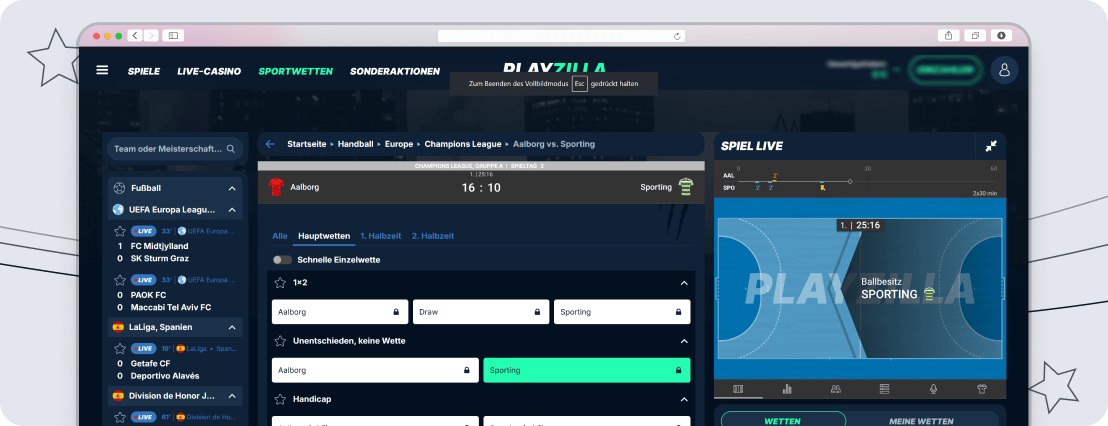Image resolution: width=1108 pixels, height=426 pixels.
Task: Favorite the PAOK FC match with its star
Action: (120, 280)
